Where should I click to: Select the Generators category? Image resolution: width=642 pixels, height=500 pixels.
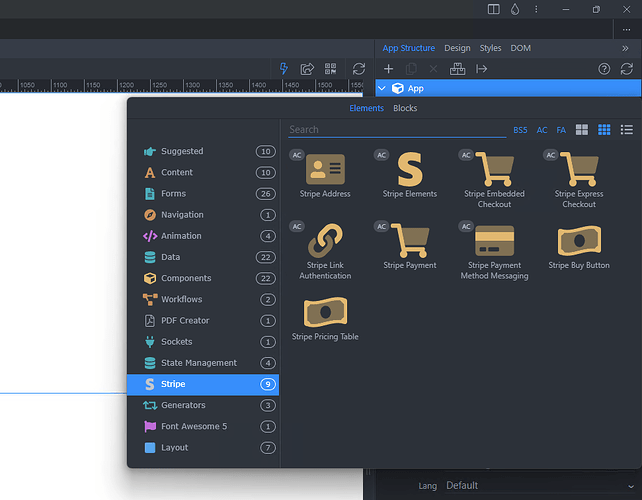pos(203,405)
